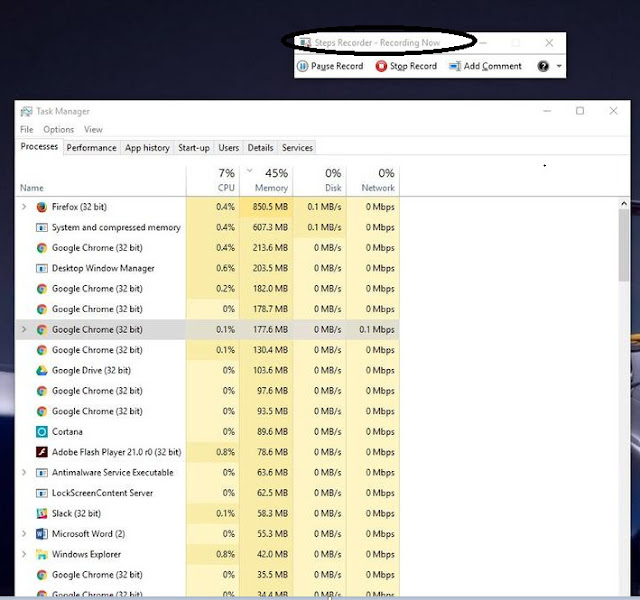Click the LockScreenContent Server icon
The height and width of the screenshot is (600, 640).
click(42, 493)
